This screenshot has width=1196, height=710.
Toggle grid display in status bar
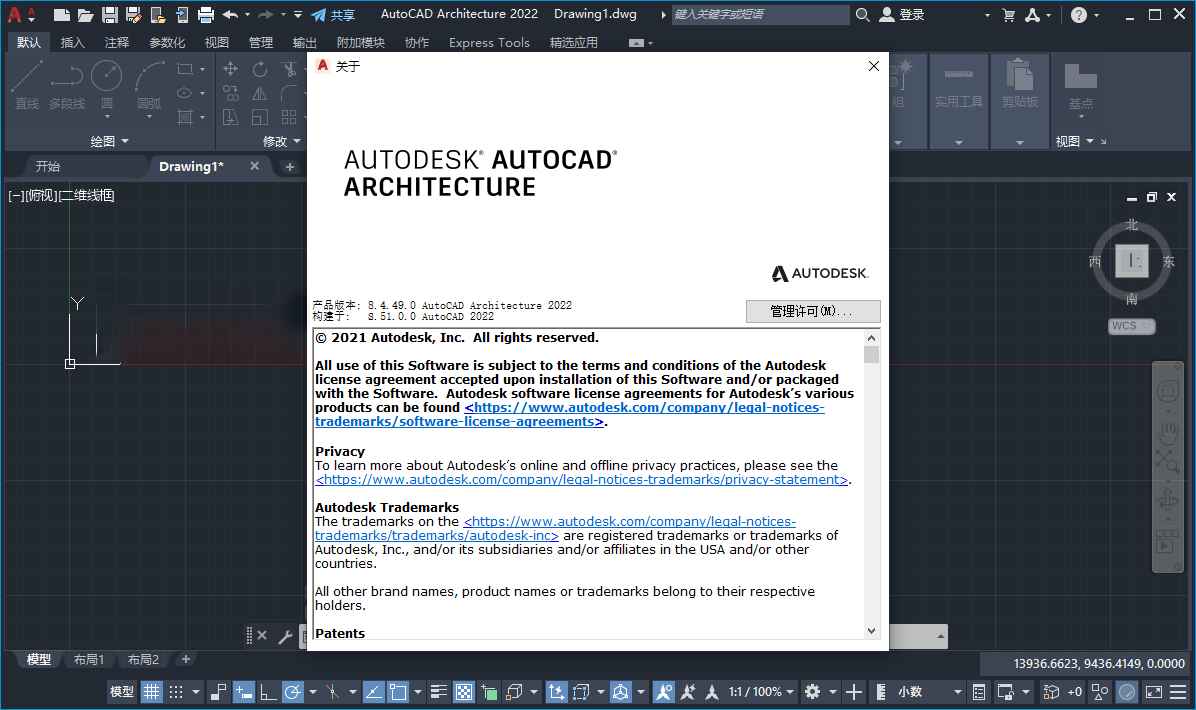pyautogui.click(x=152, y=692)
